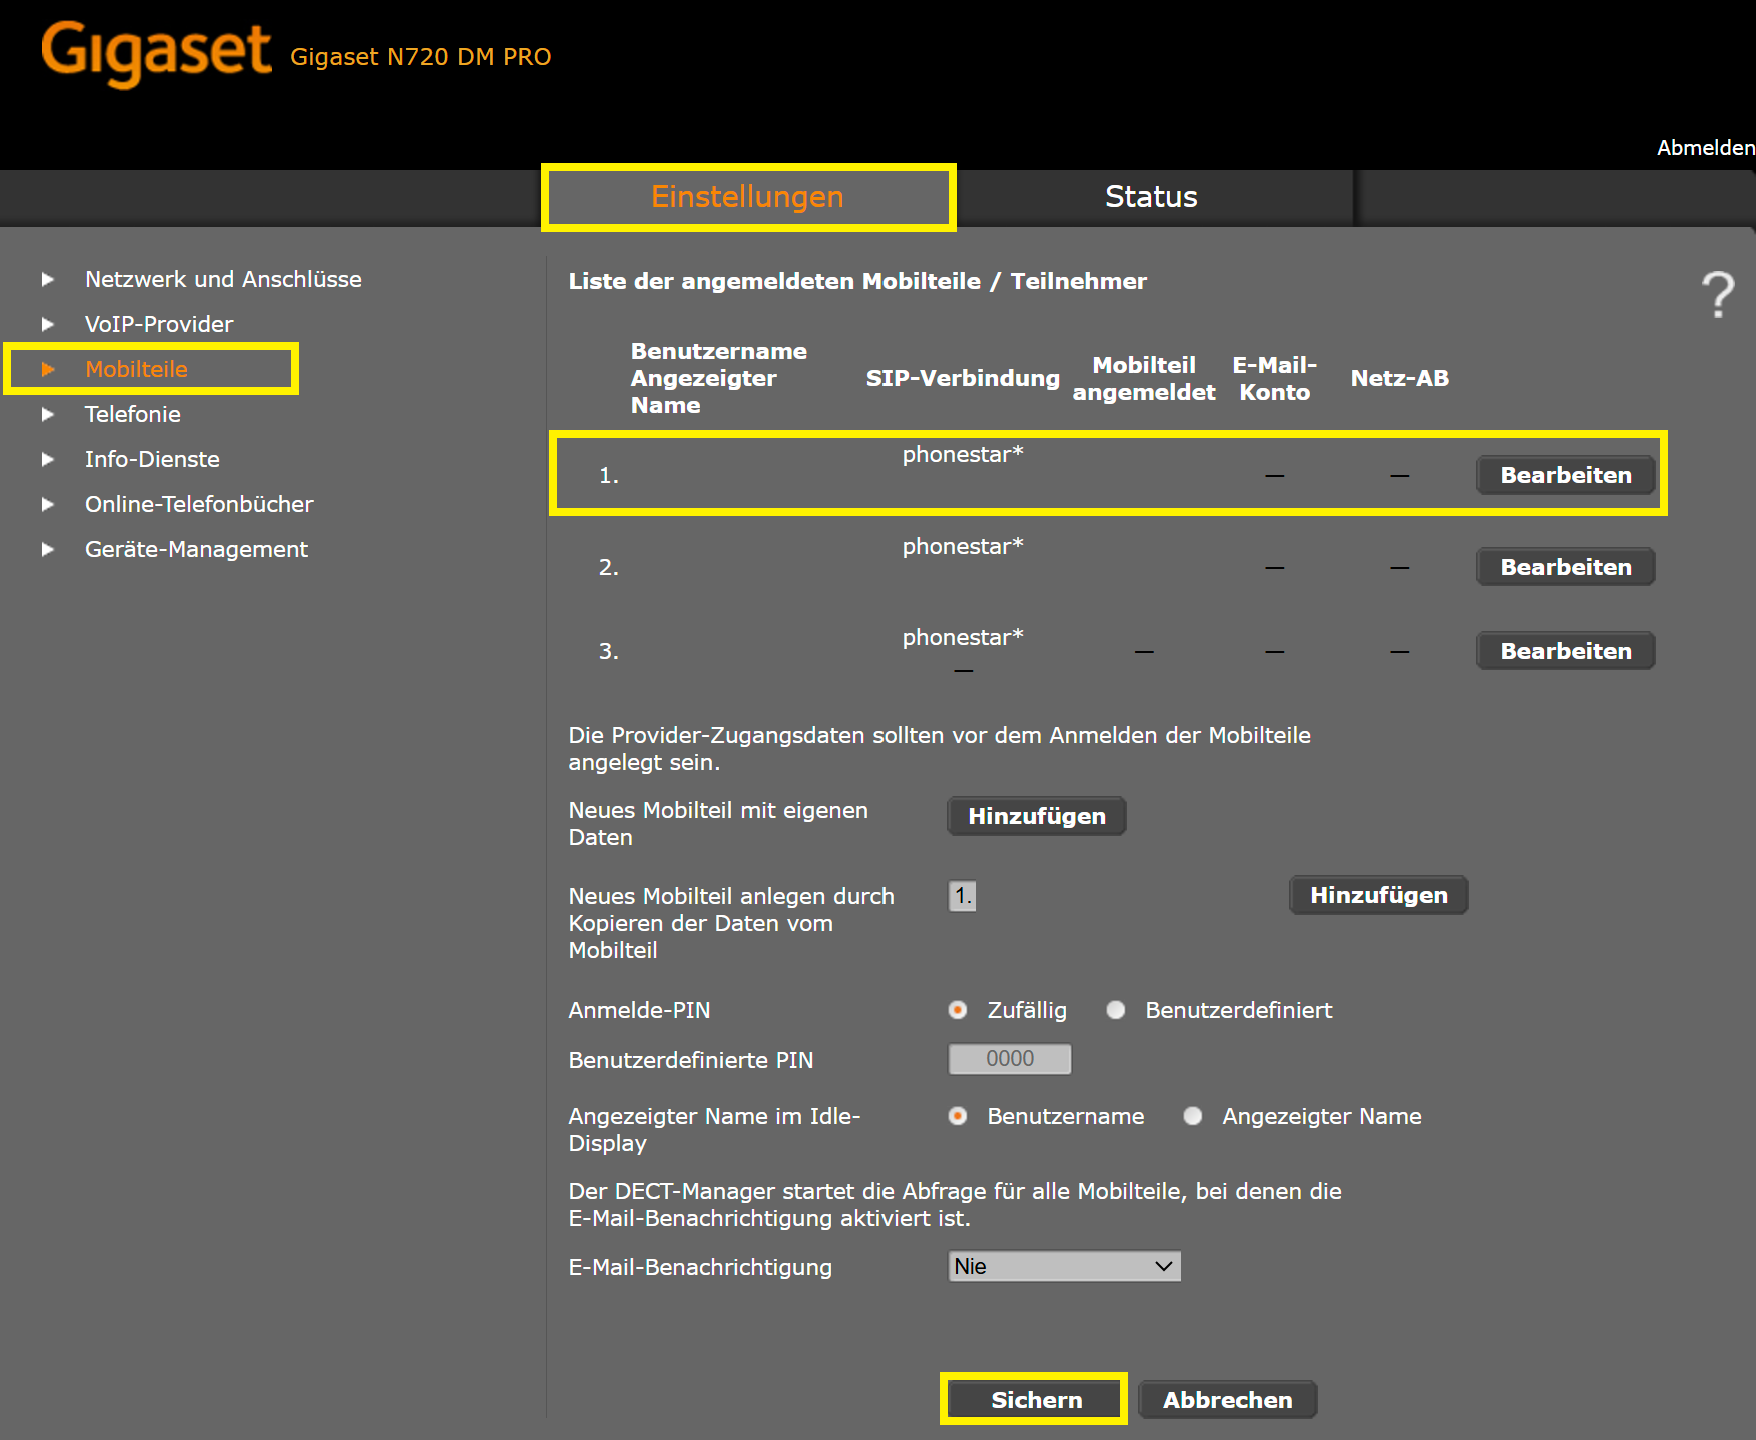Click phonestar* in row 1
The image size is (1756, 1440).
(963, 454)
